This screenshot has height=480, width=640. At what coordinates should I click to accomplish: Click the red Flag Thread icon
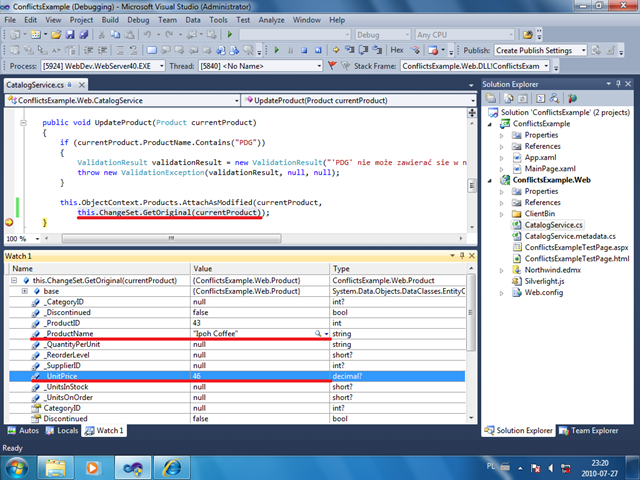(332, 66)
